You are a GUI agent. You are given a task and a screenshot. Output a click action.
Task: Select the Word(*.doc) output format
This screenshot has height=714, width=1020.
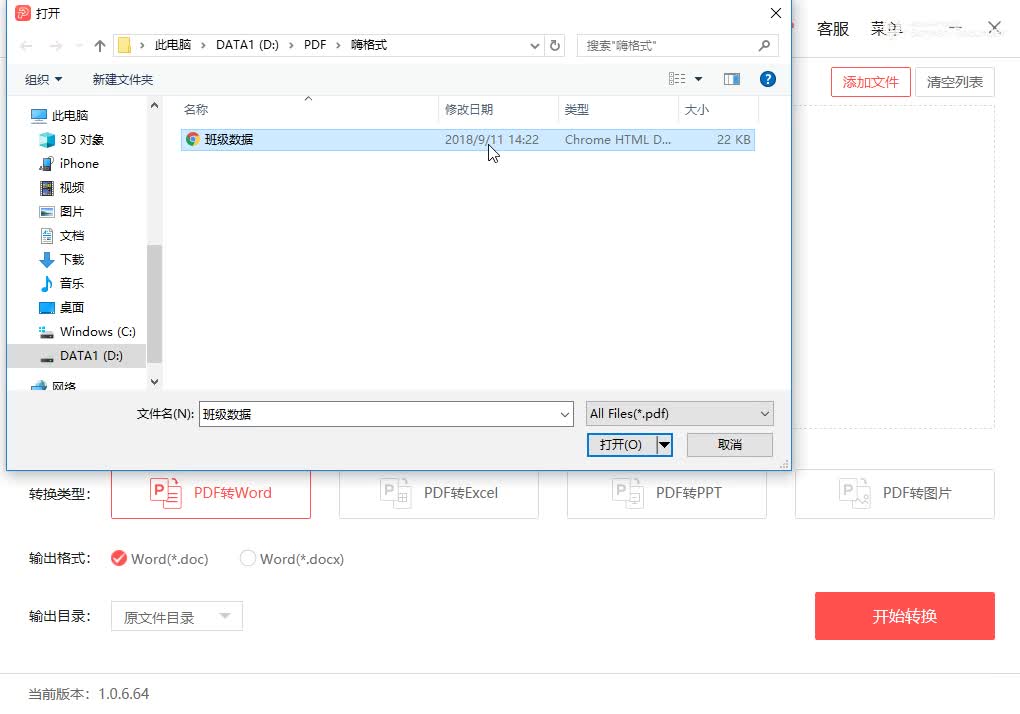[120, 559]
